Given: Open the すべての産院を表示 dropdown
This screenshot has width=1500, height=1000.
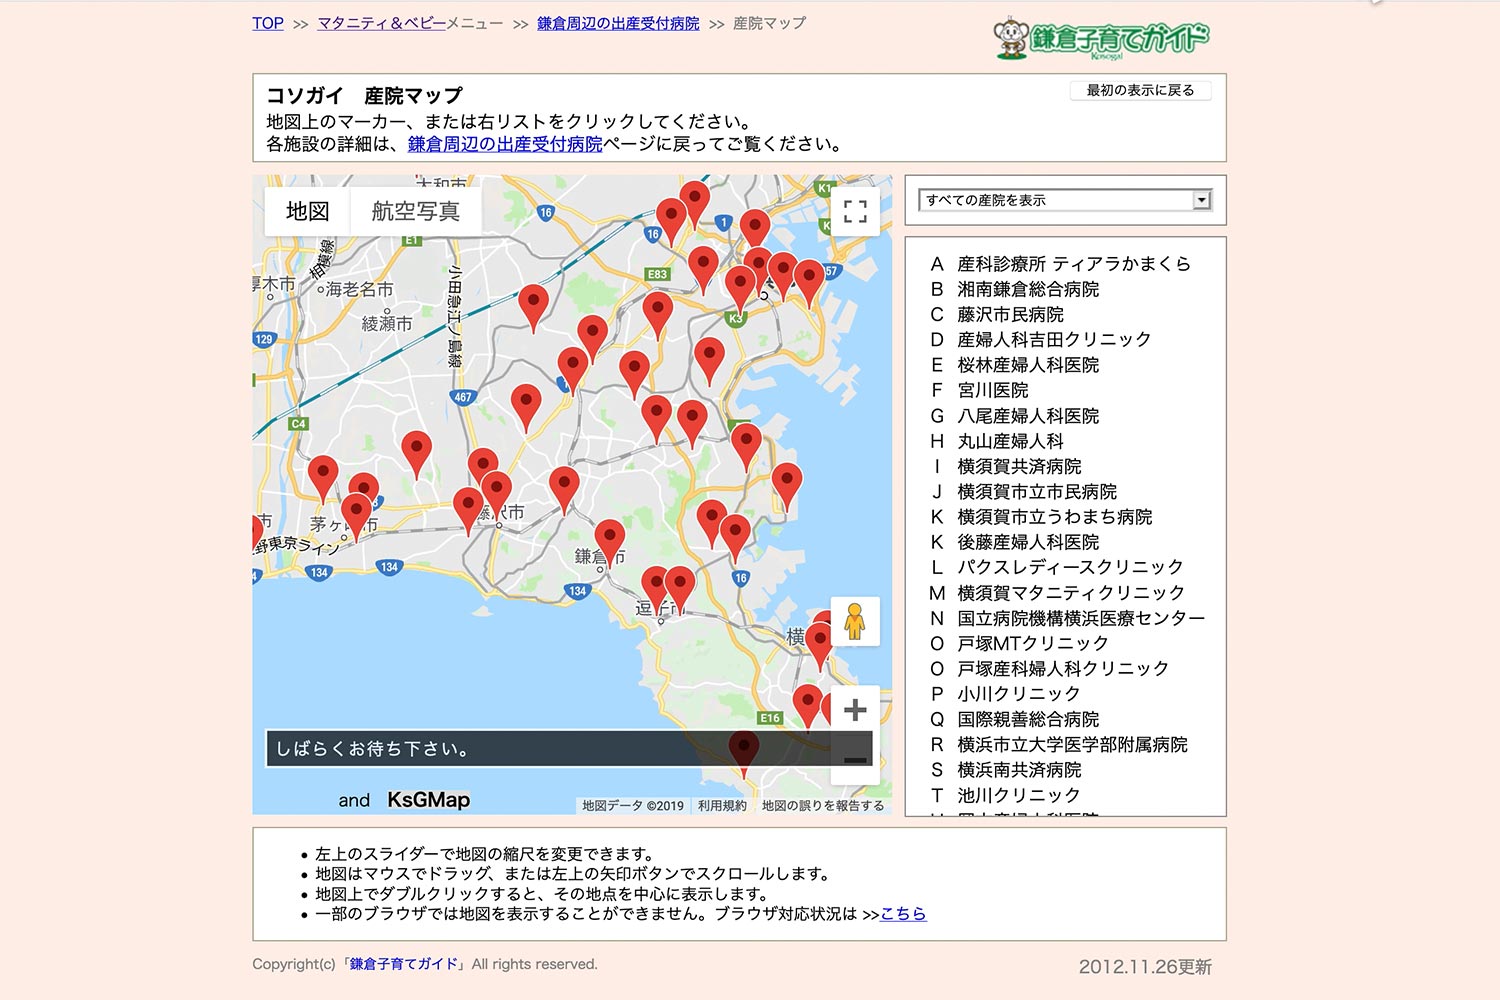Looking at the screenshot, I should (1064, 201).
